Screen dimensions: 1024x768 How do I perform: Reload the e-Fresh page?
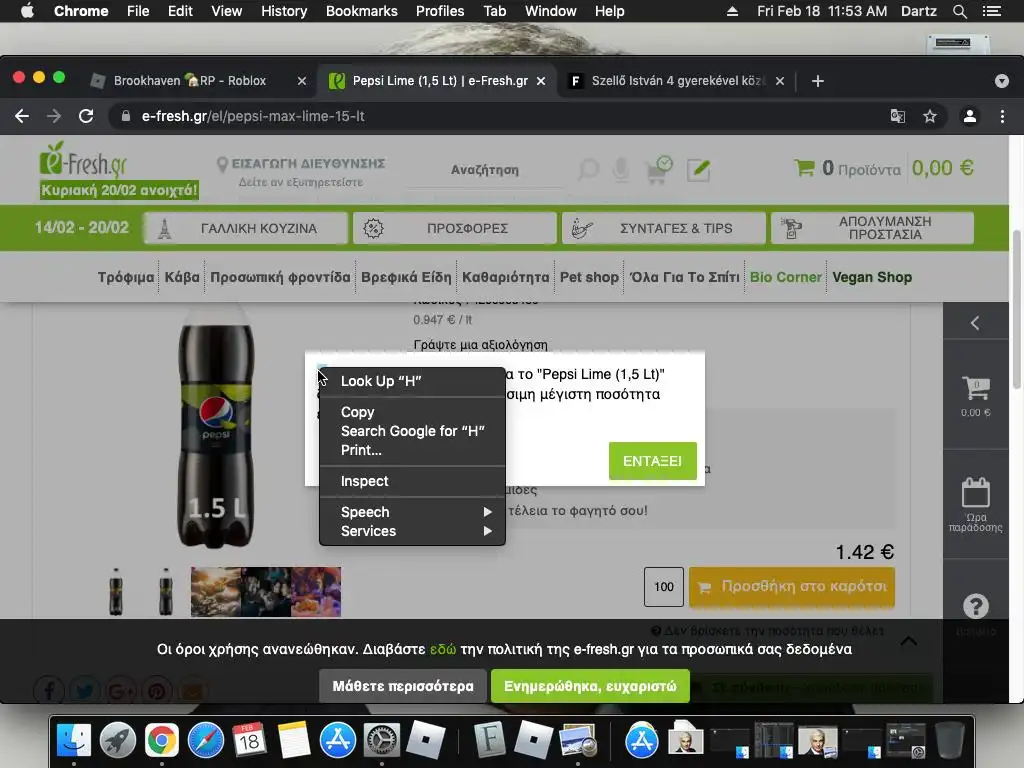click(x=86, y=116)
